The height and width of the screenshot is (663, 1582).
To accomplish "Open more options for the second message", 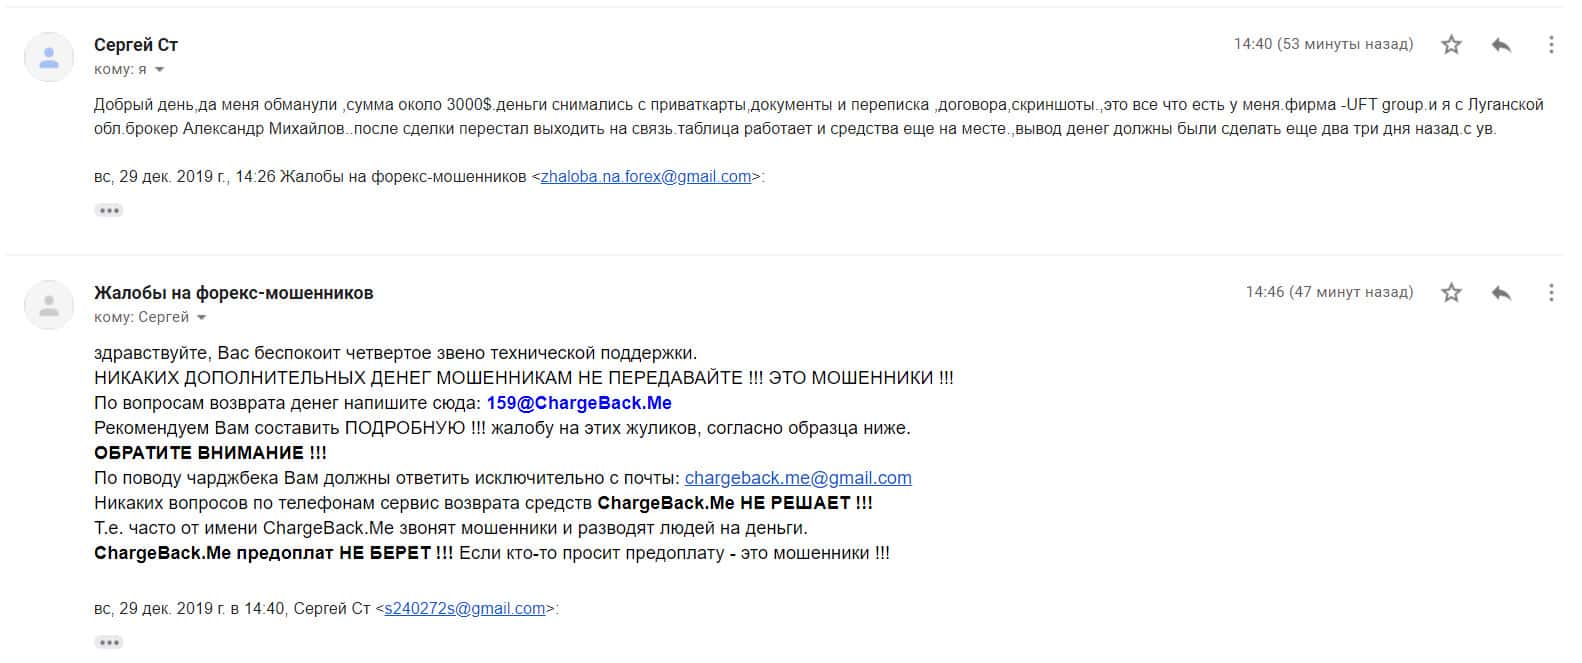I will [1551, 292].
